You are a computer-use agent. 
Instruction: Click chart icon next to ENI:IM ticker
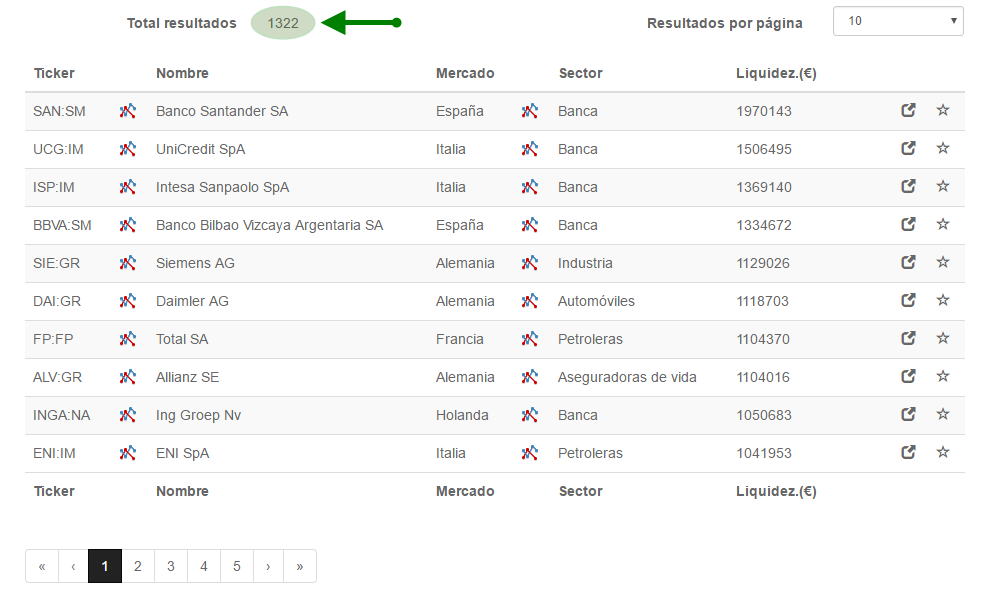(x=128, y=453)
